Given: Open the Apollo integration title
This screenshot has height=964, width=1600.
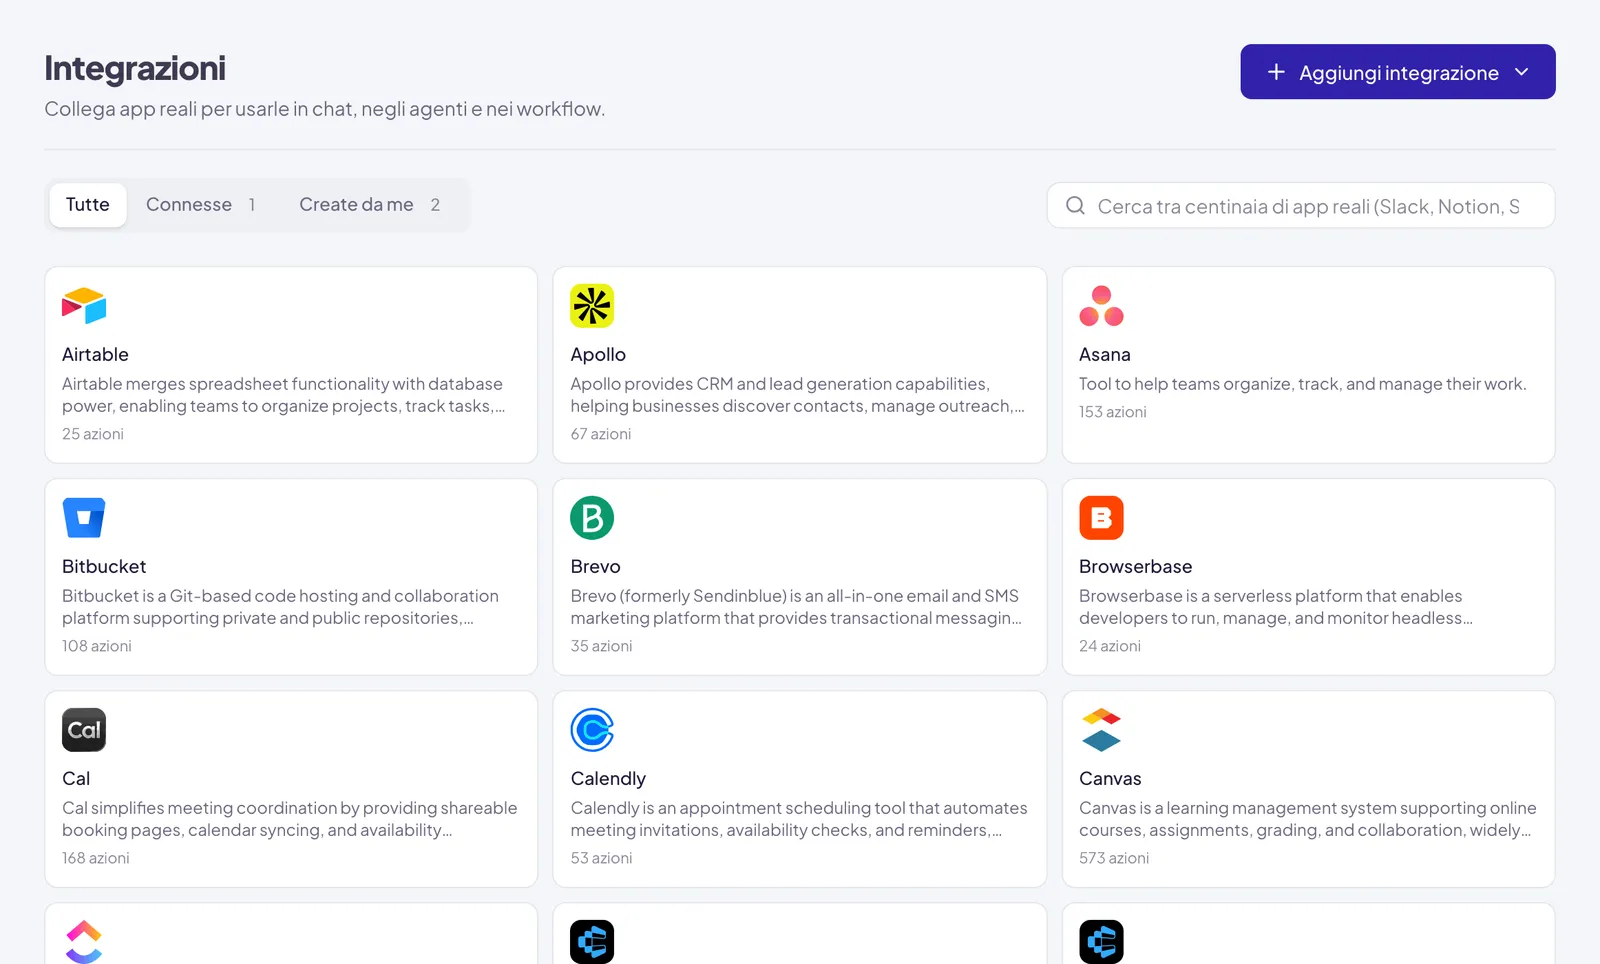Looking at the screenshot, I should (x=598, y=354).
